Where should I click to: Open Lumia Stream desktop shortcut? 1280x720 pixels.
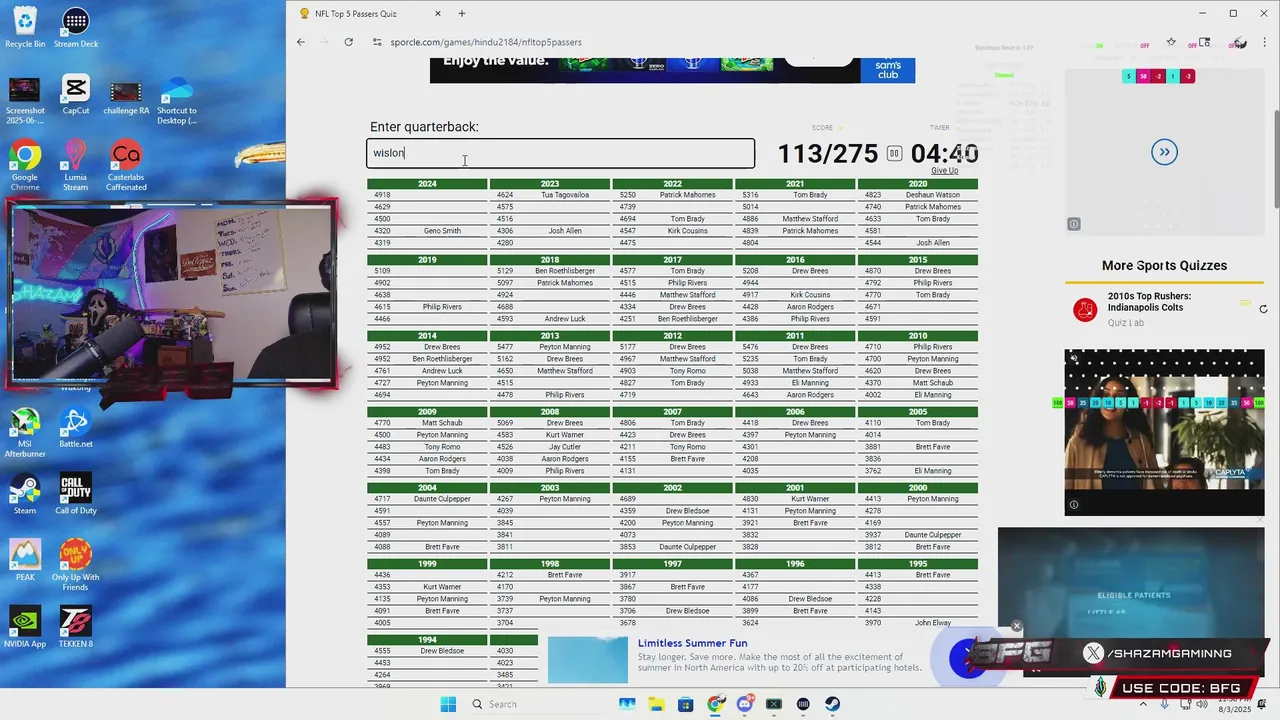[x=75, y=165]
